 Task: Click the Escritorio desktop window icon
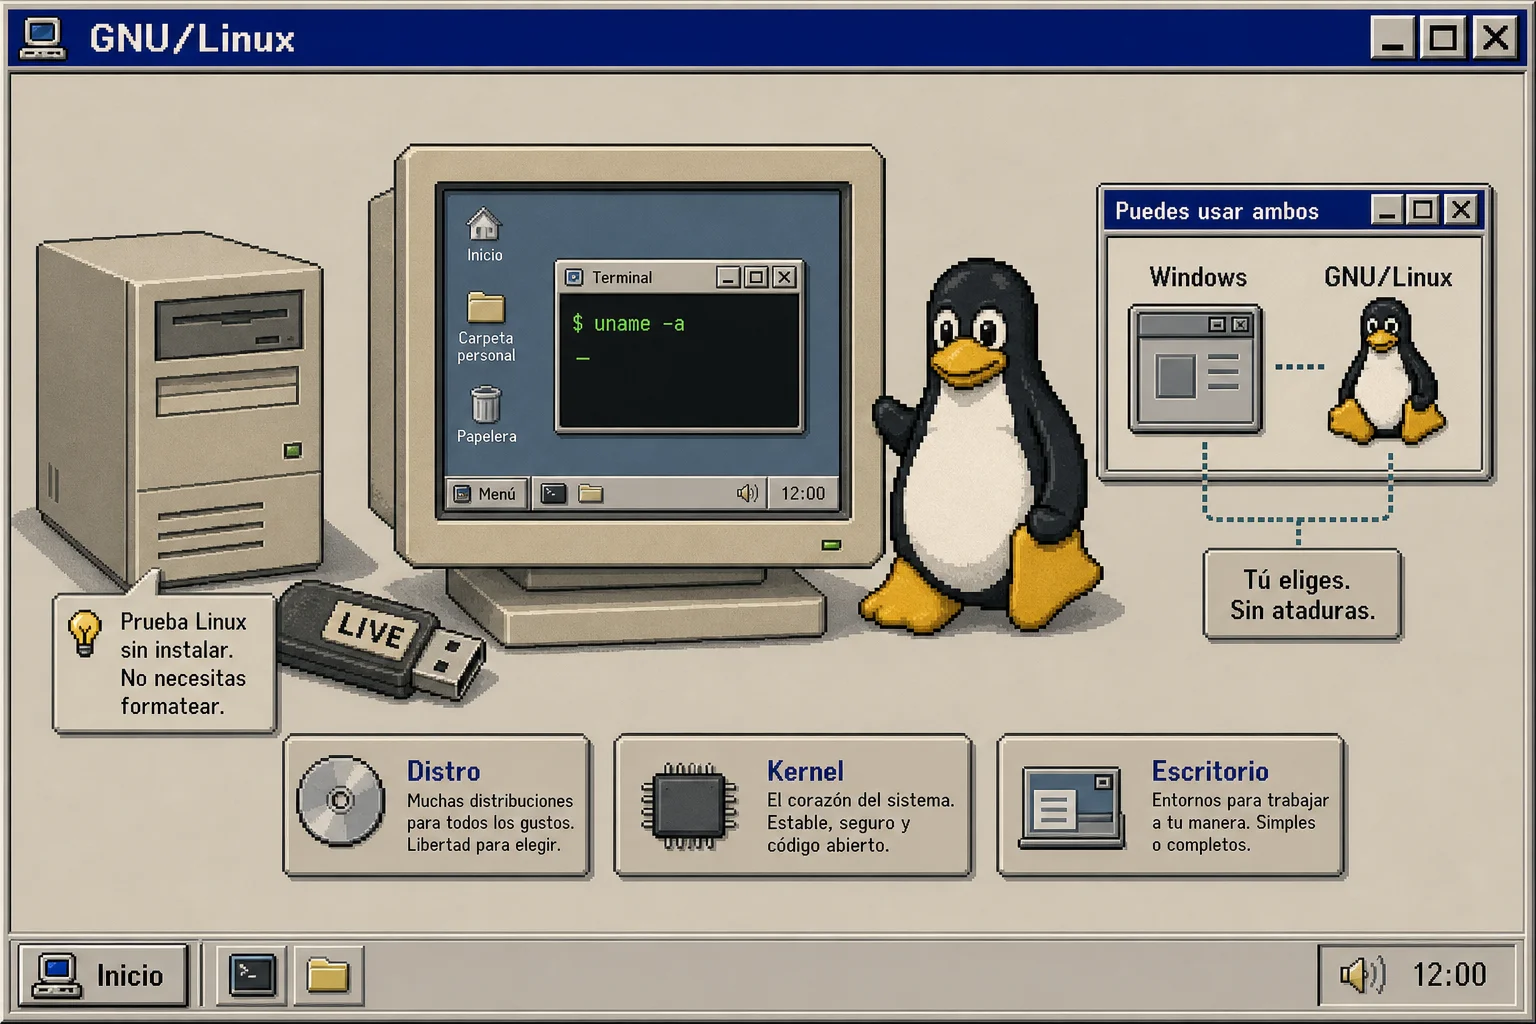pos(1072,808)
